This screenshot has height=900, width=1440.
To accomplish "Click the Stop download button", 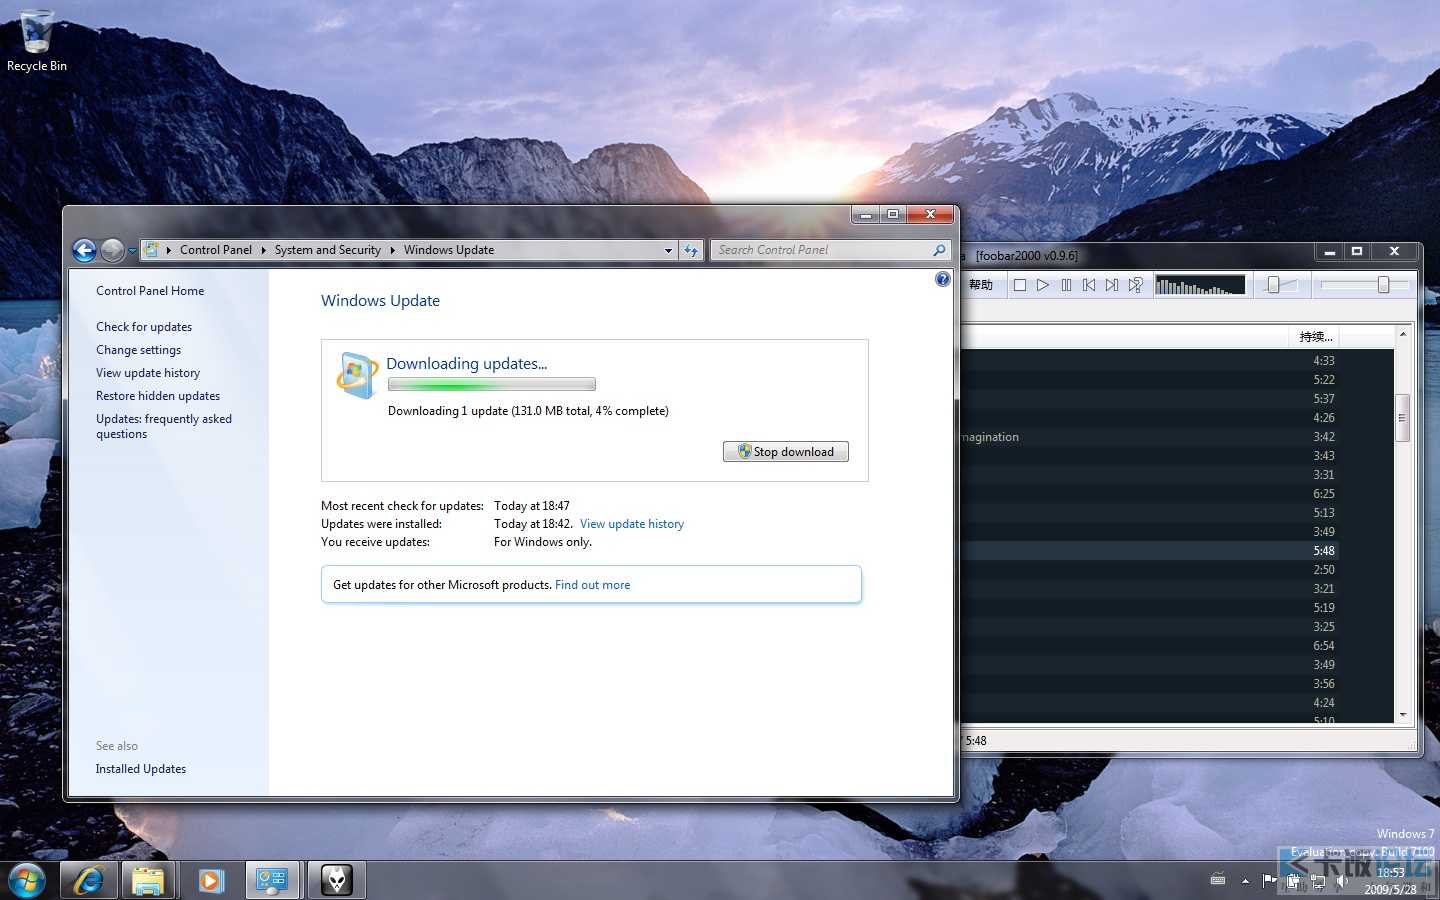I will click(x=786, y=452).
